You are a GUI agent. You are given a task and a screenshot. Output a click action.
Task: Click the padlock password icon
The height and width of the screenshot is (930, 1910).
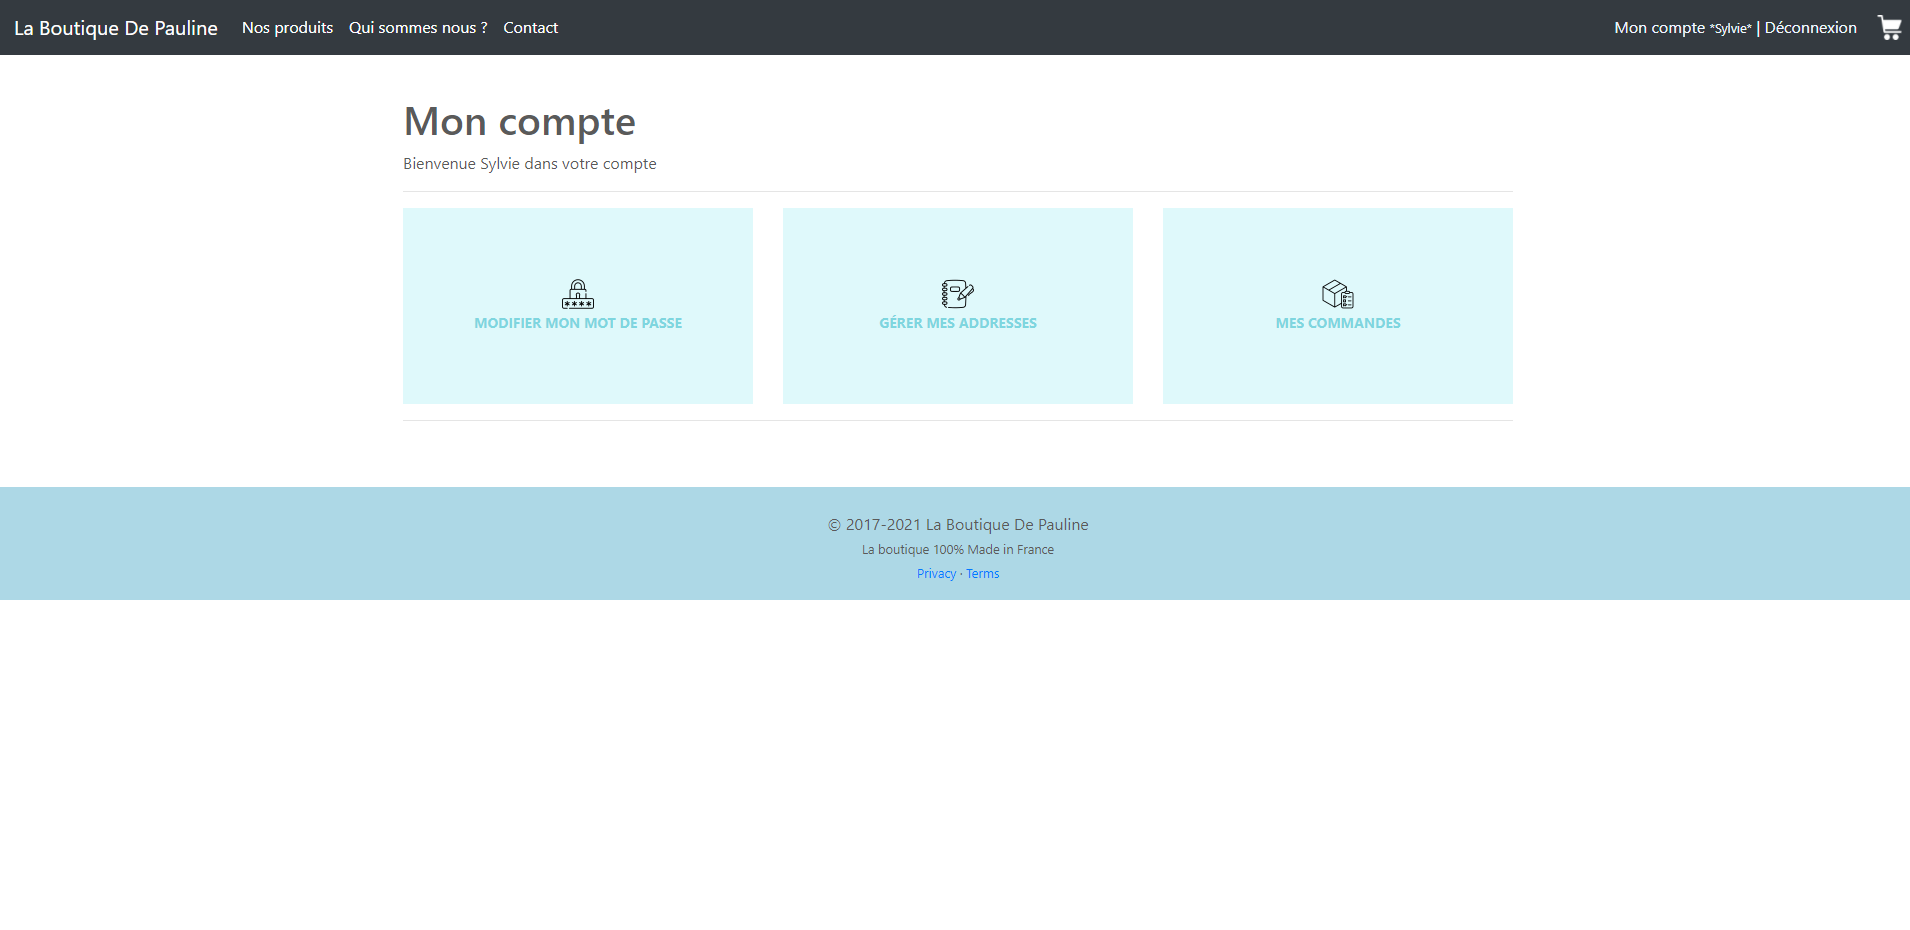click(578, 293)
